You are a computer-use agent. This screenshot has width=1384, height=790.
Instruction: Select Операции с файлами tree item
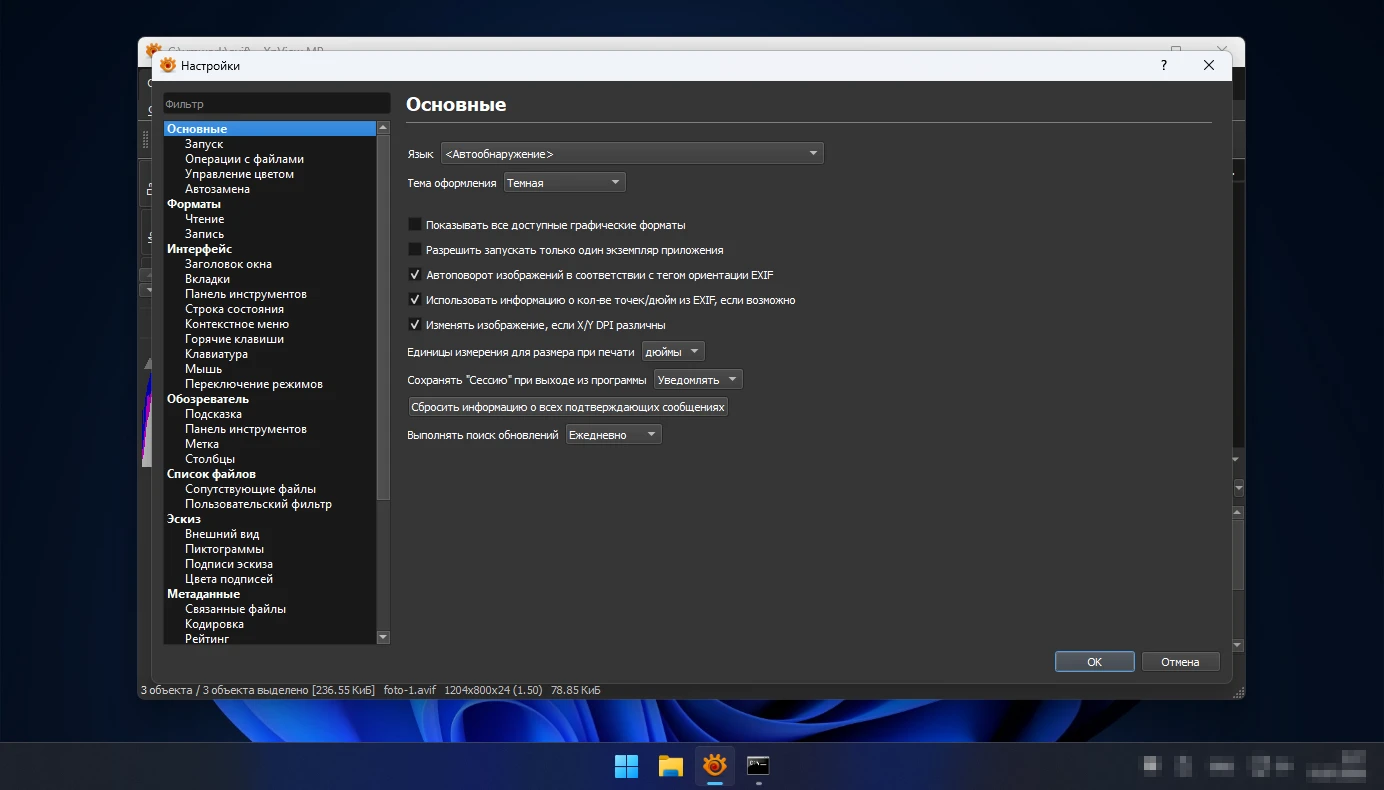(244, 159)
